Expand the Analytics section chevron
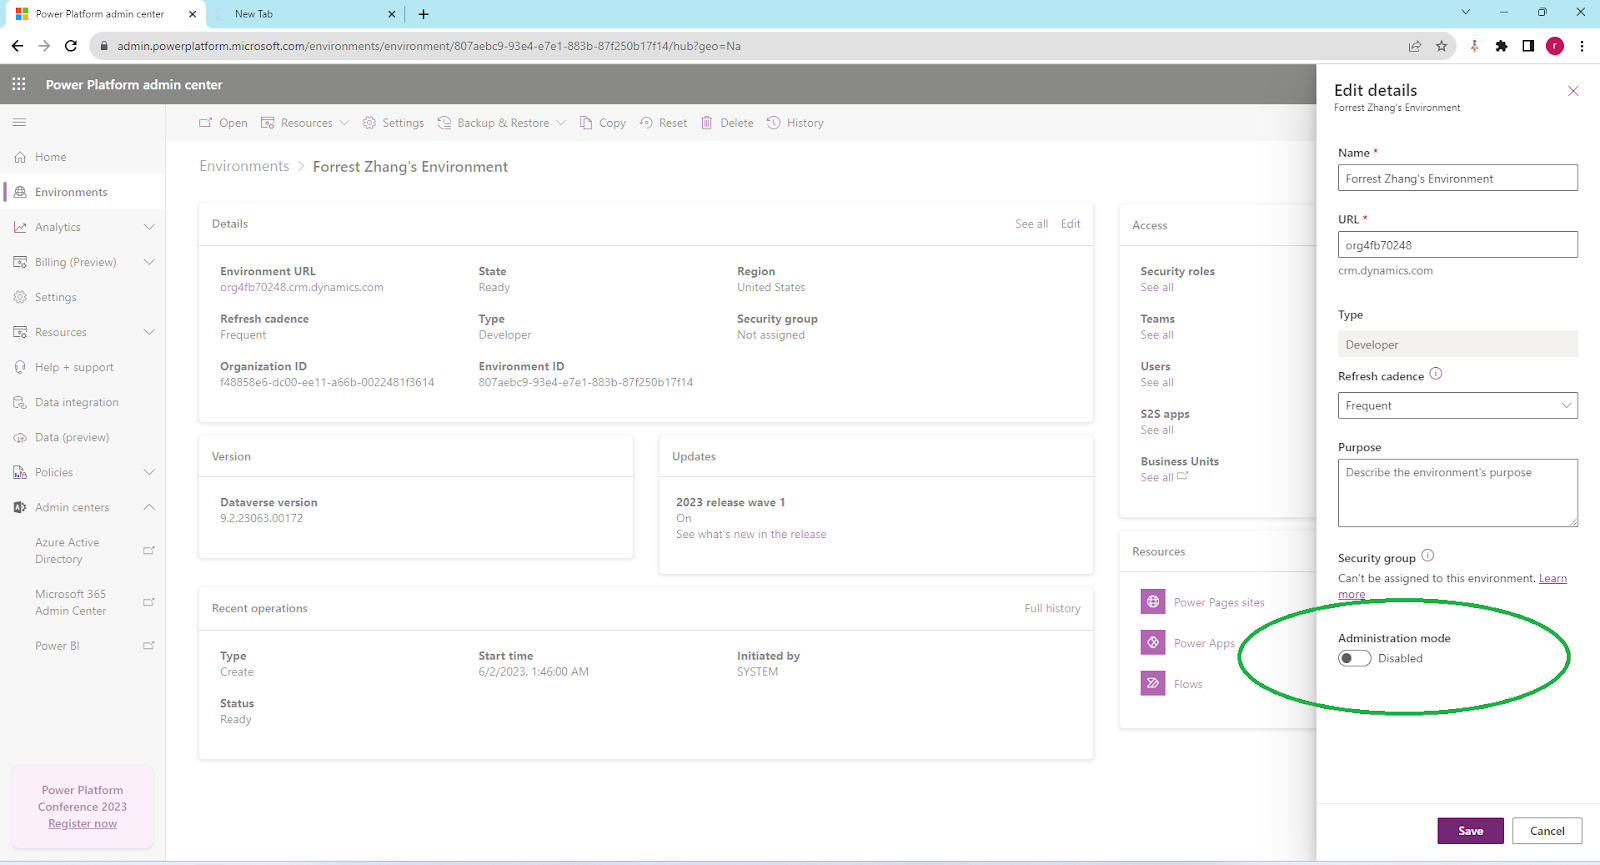This screenshot has width=1600, height=865. [x=149, y=227]
